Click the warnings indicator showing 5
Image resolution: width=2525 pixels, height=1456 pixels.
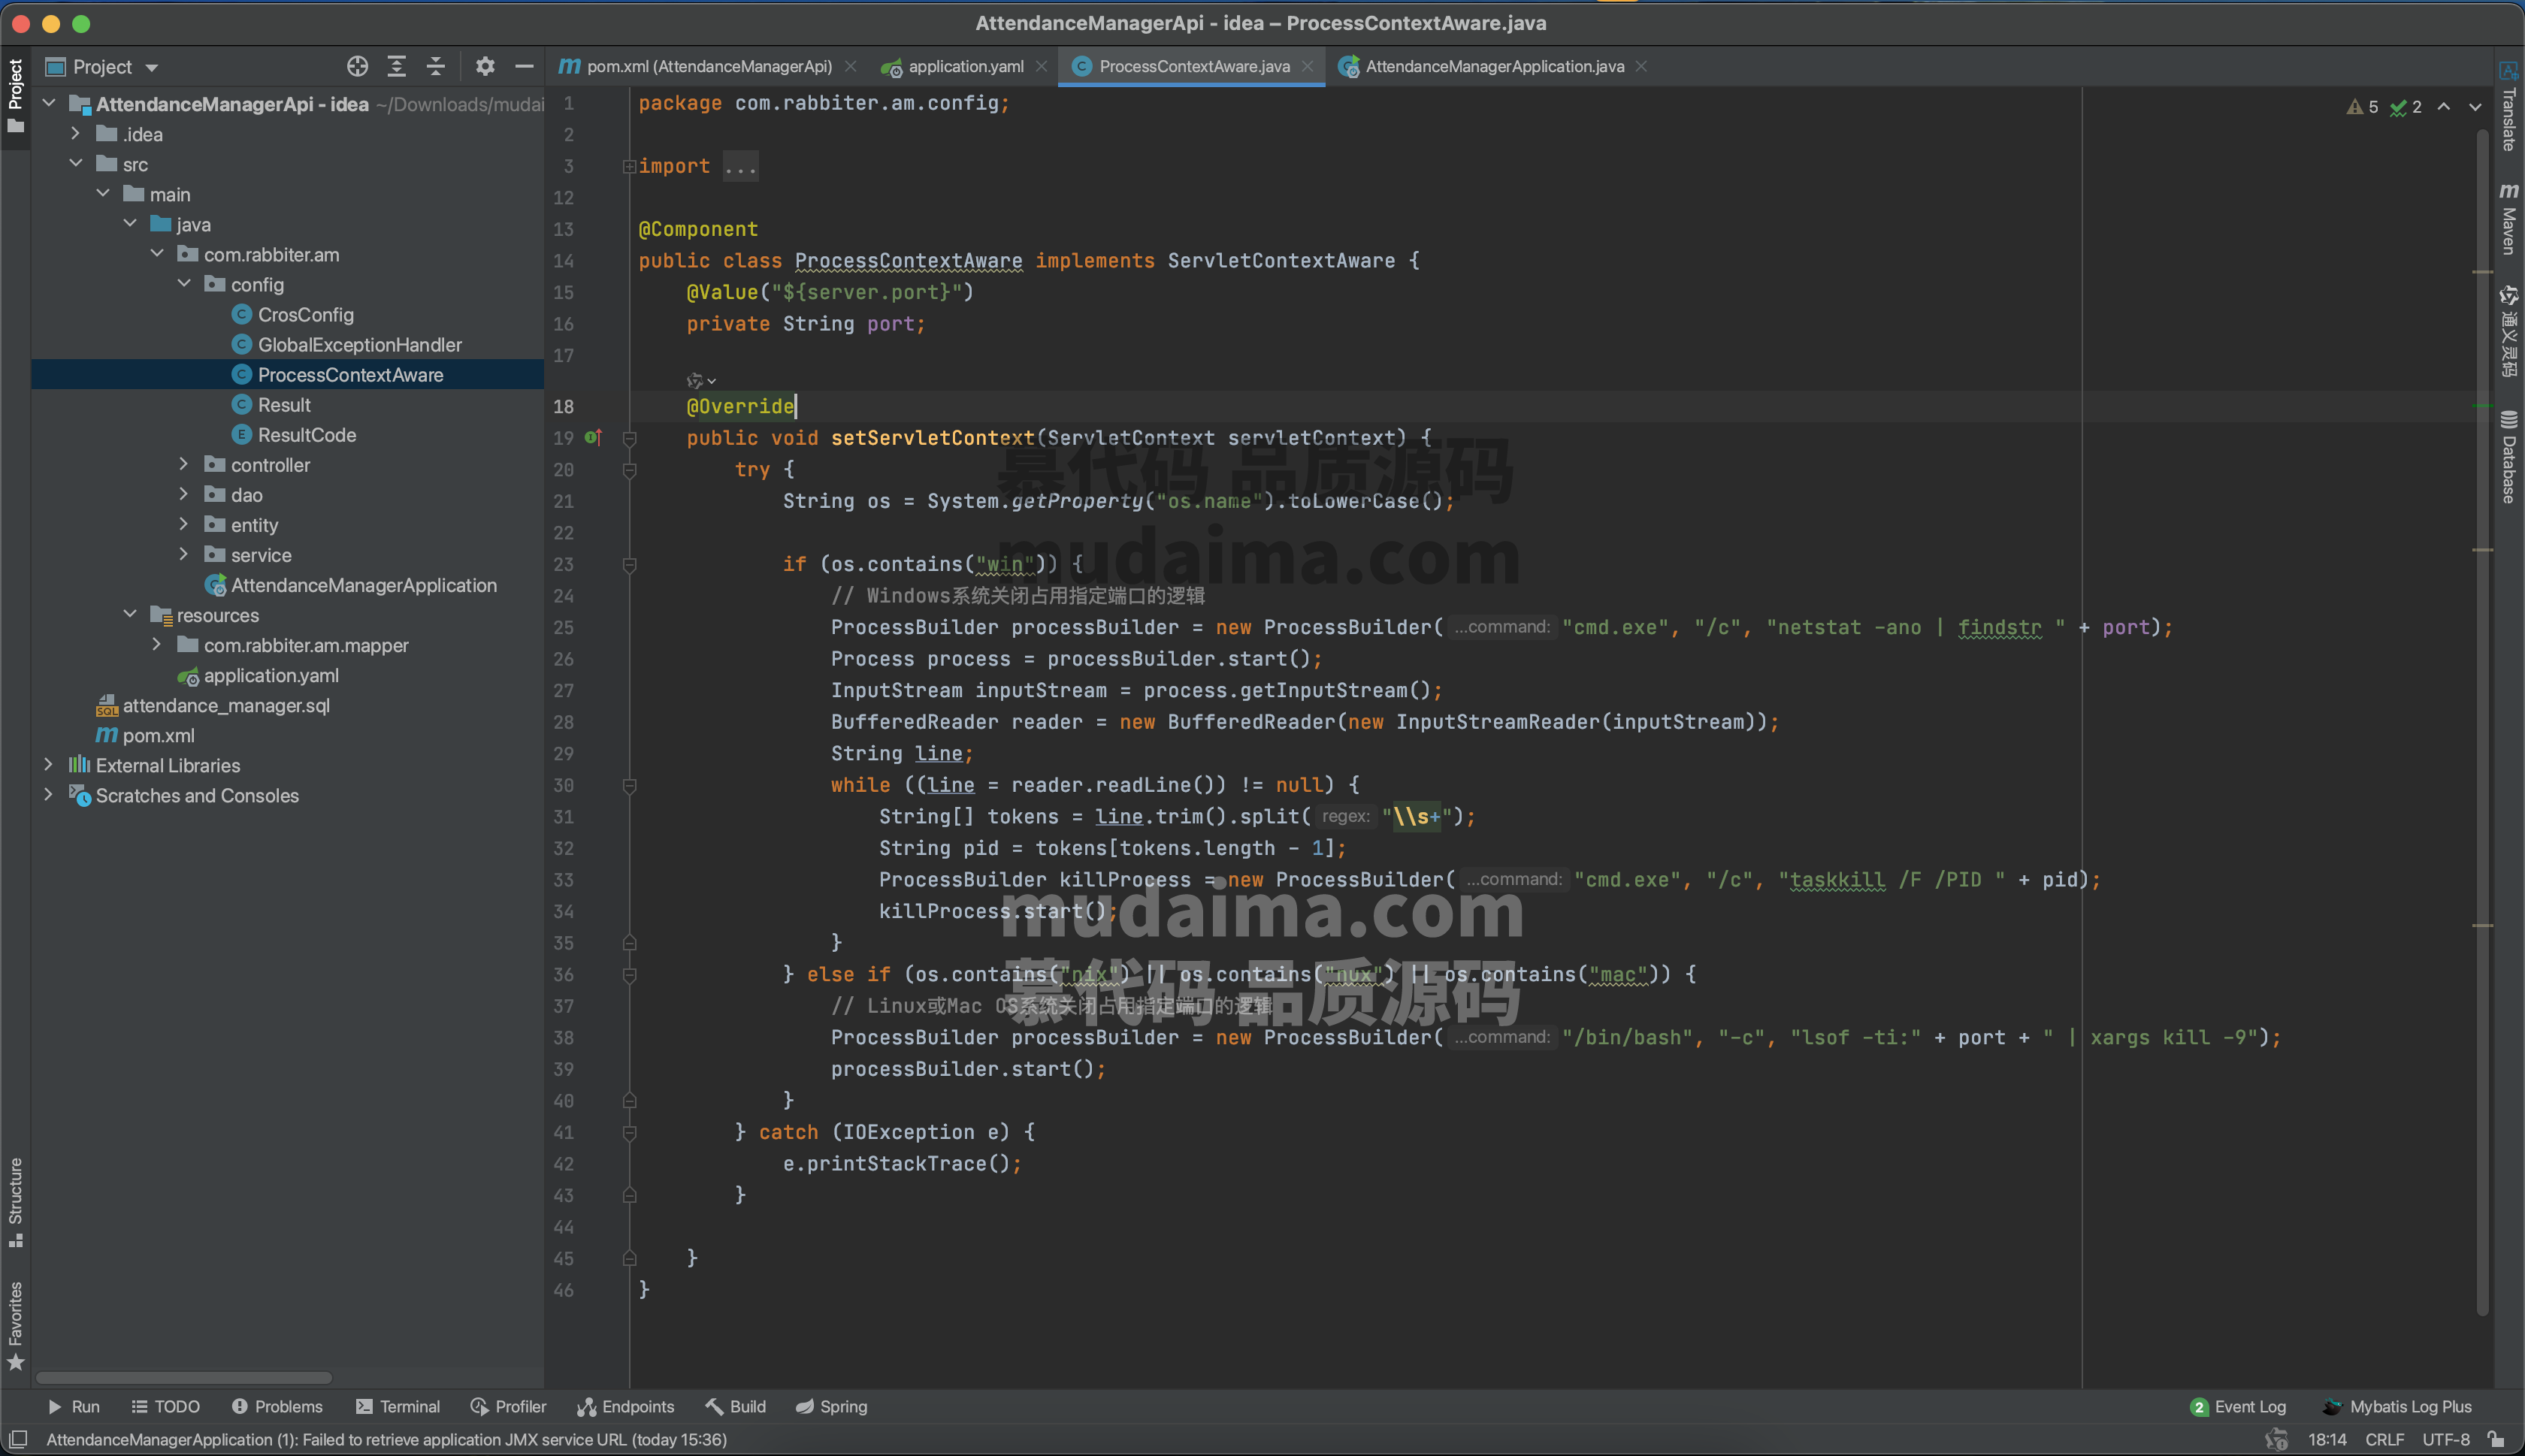point(2362,107)
